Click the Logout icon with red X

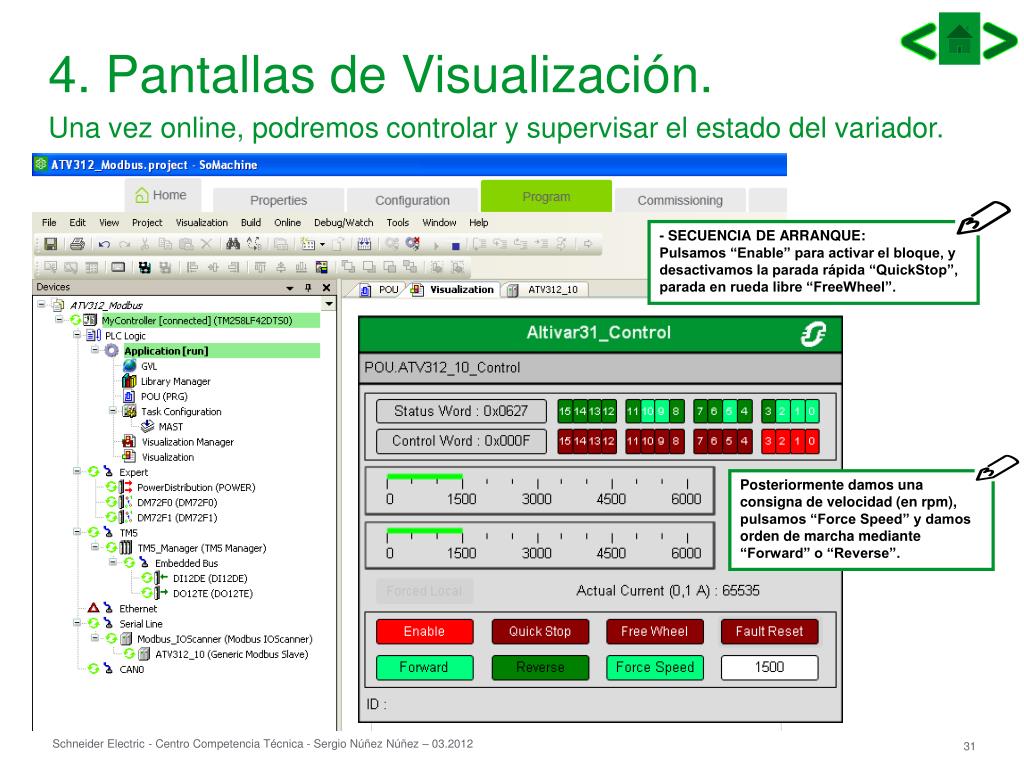(x=413, y=244)
